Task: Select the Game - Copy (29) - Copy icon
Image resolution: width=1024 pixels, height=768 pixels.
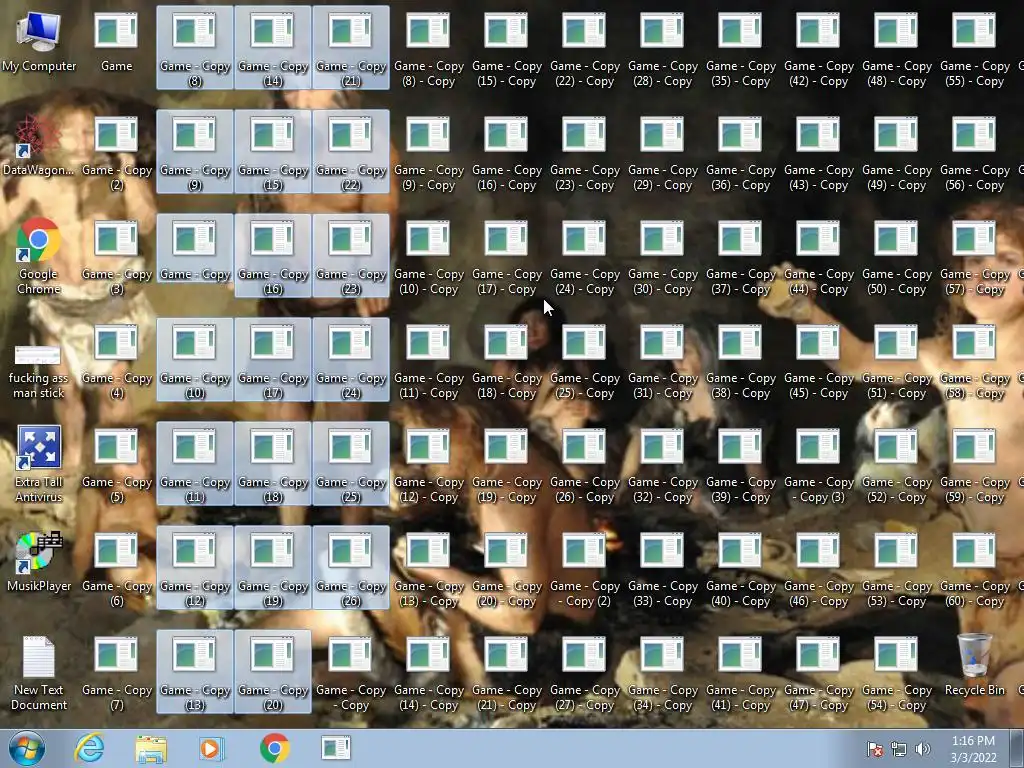Action: (x=662, y=153)
